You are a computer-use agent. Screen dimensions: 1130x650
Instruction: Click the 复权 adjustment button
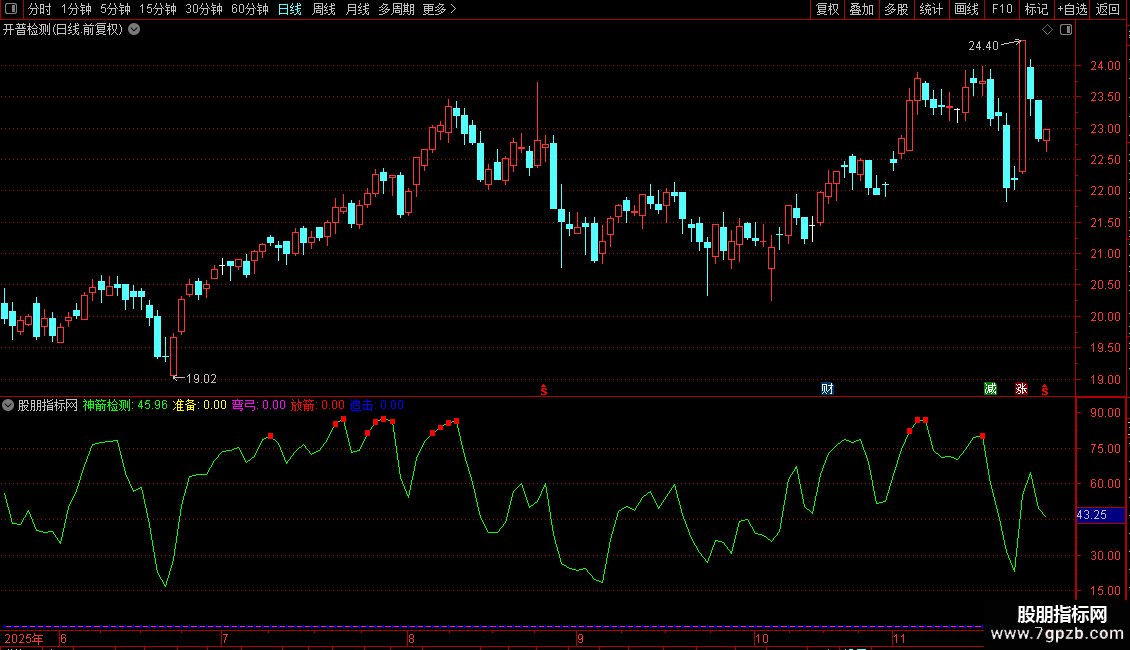coord(827,9)
